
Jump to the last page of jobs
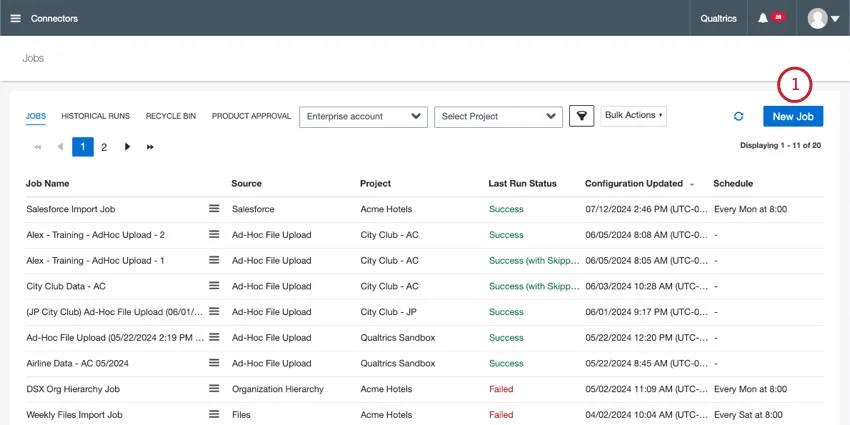[150, 147]
